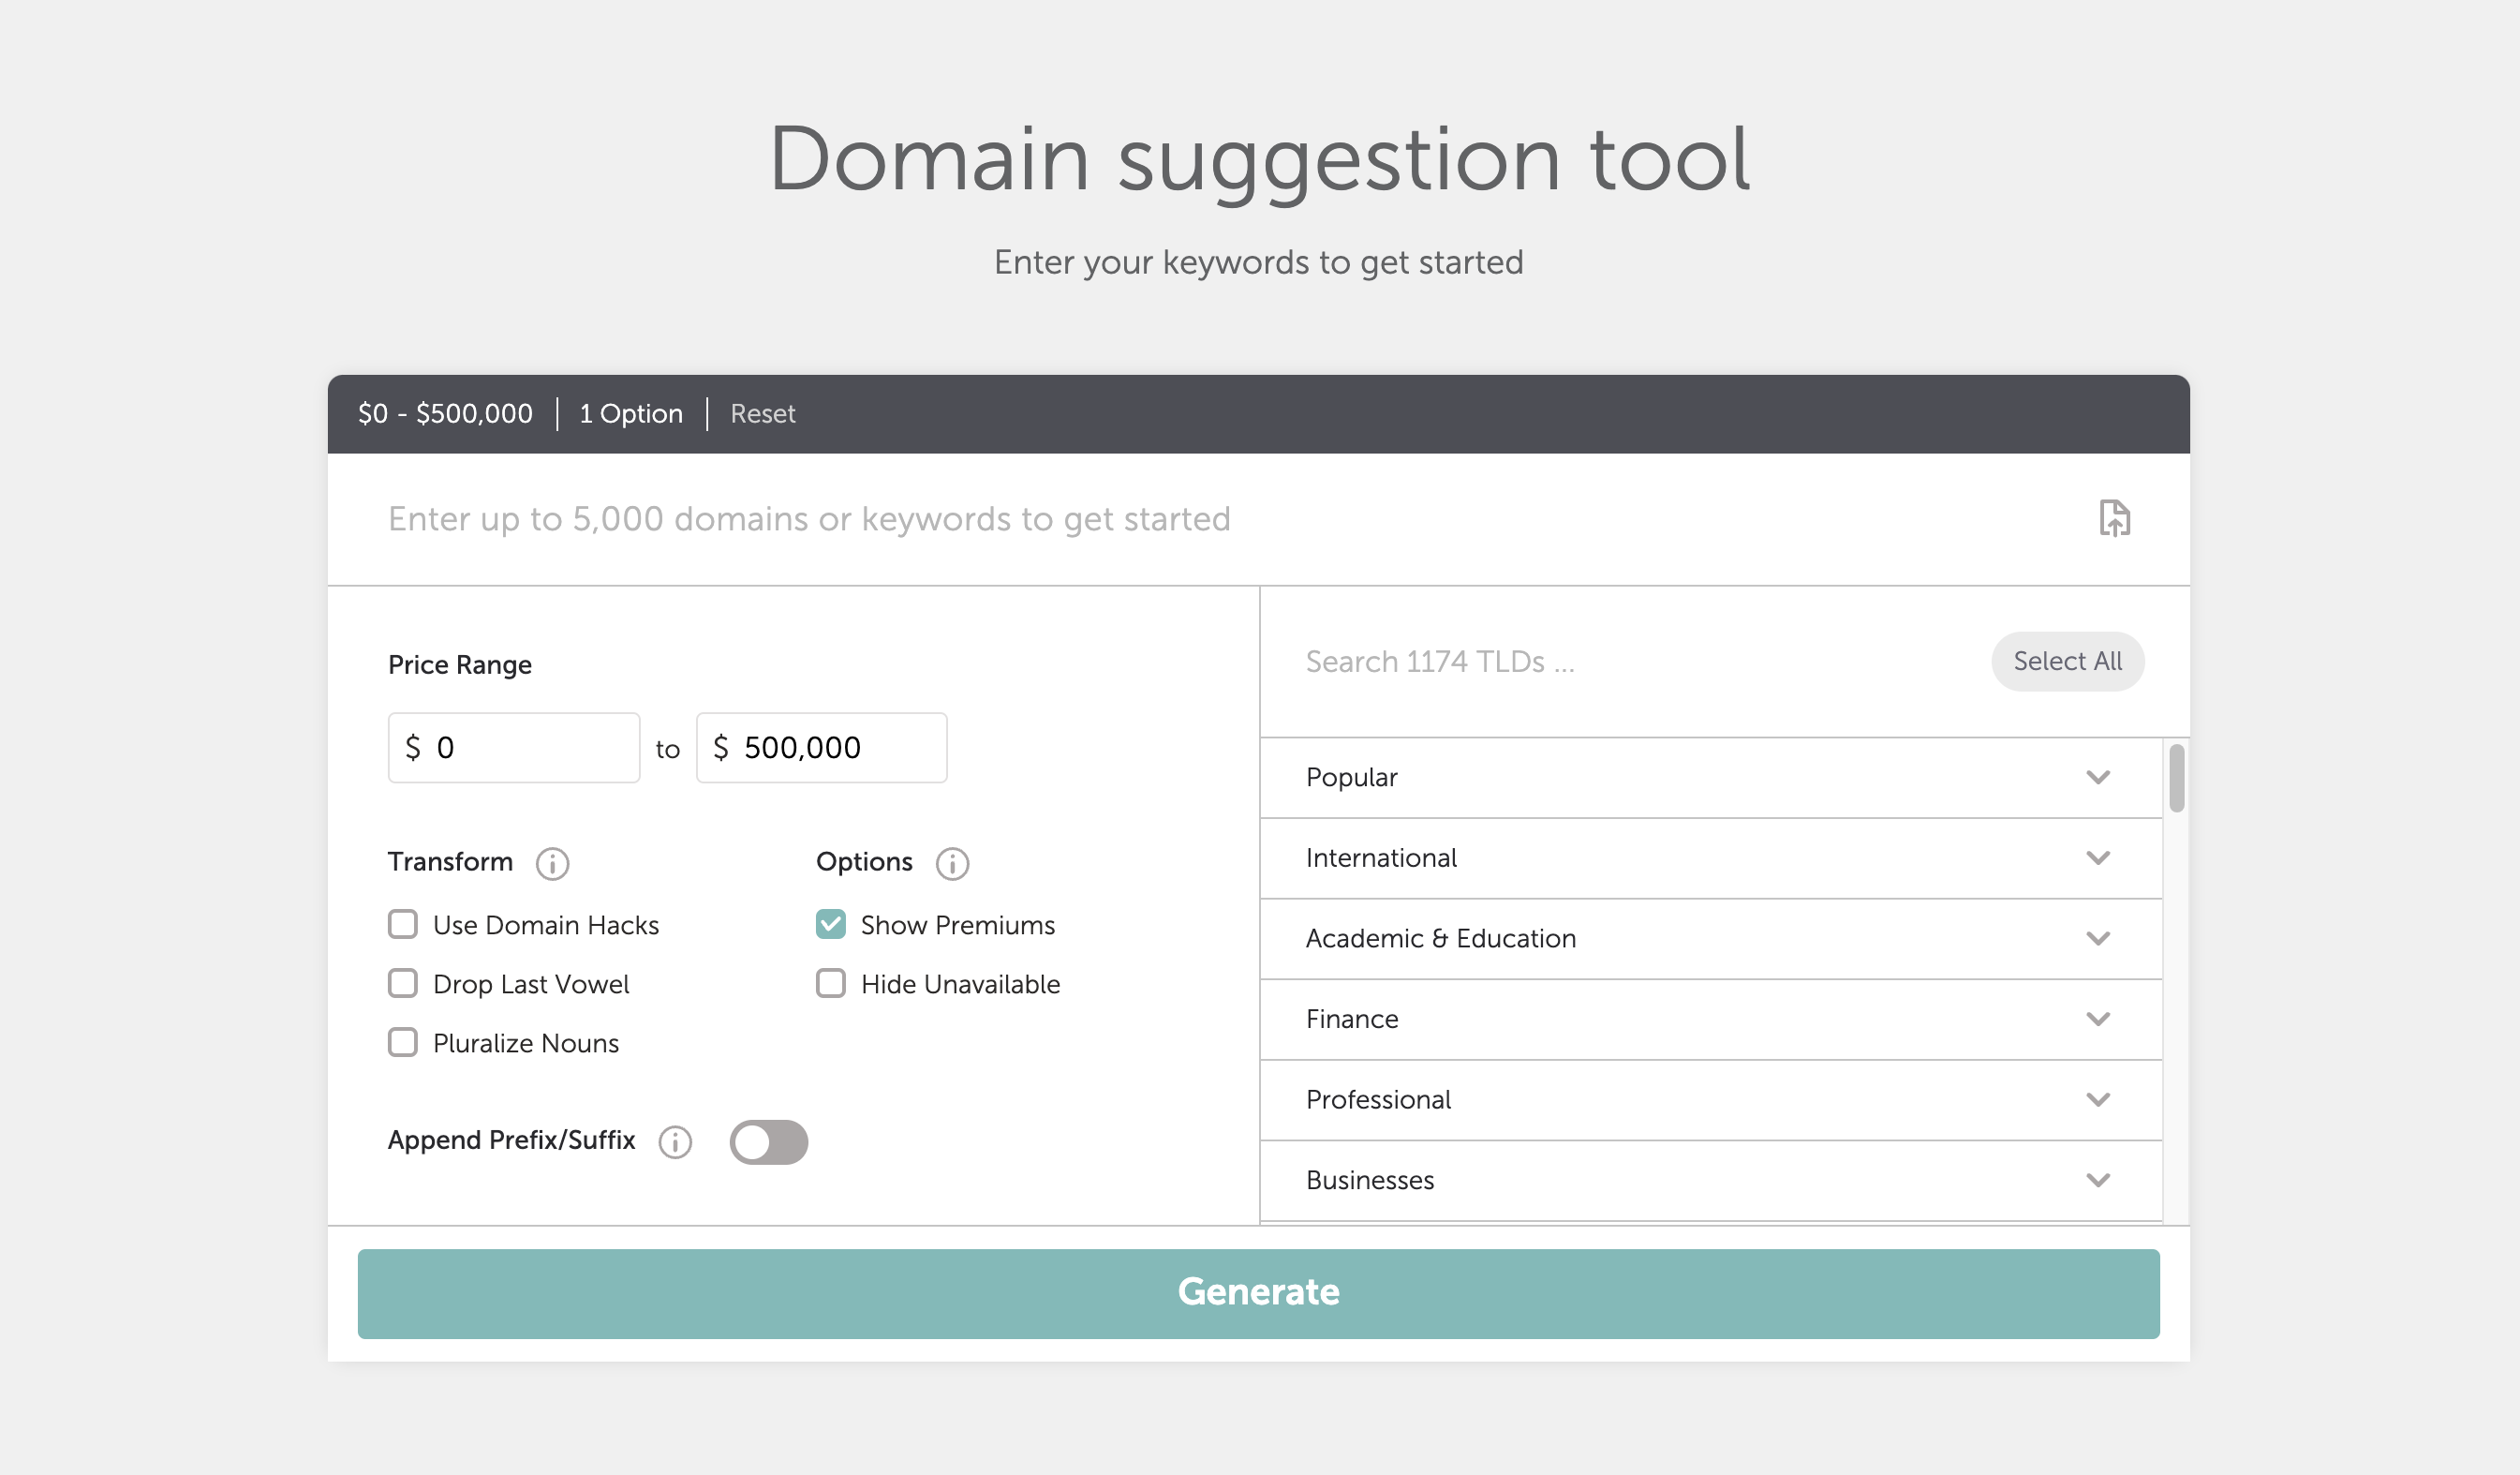Expand the Finance TLD category
This screenshot has height=1475, width=2520.
[1711, 1019]
